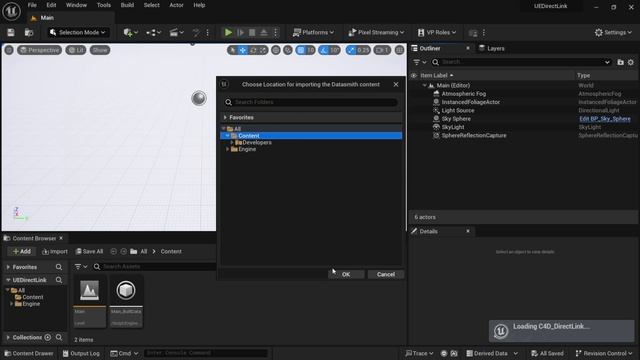Select the SkyLight actor in Outliner
Image resolution: width=640 pixels, height=360 pixels.
pos(453,127)
